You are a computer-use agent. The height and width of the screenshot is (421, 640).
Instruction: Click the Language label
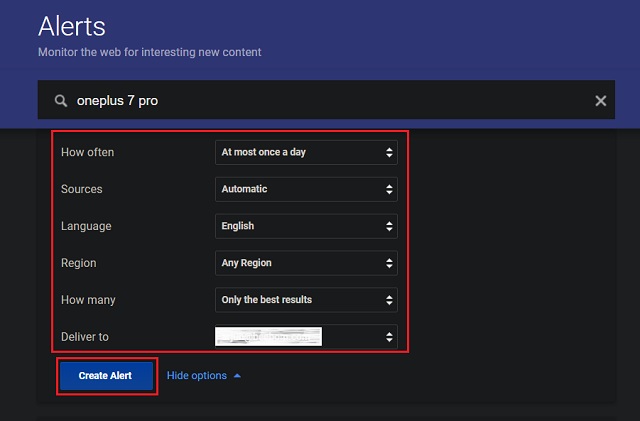[86, 226]
